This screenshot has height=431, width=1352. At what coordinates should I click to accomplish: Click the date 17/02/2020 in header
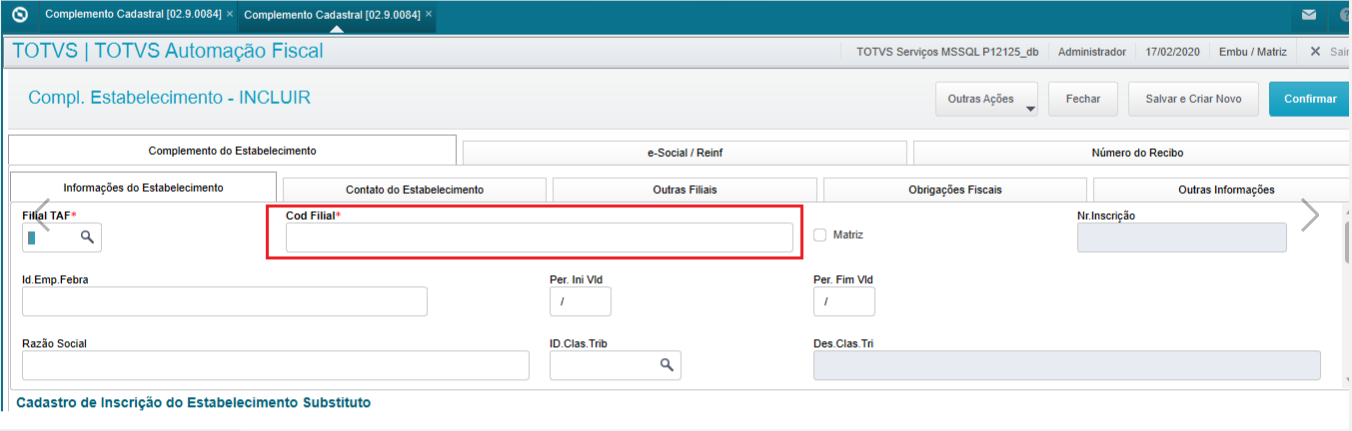(1172, 51)
